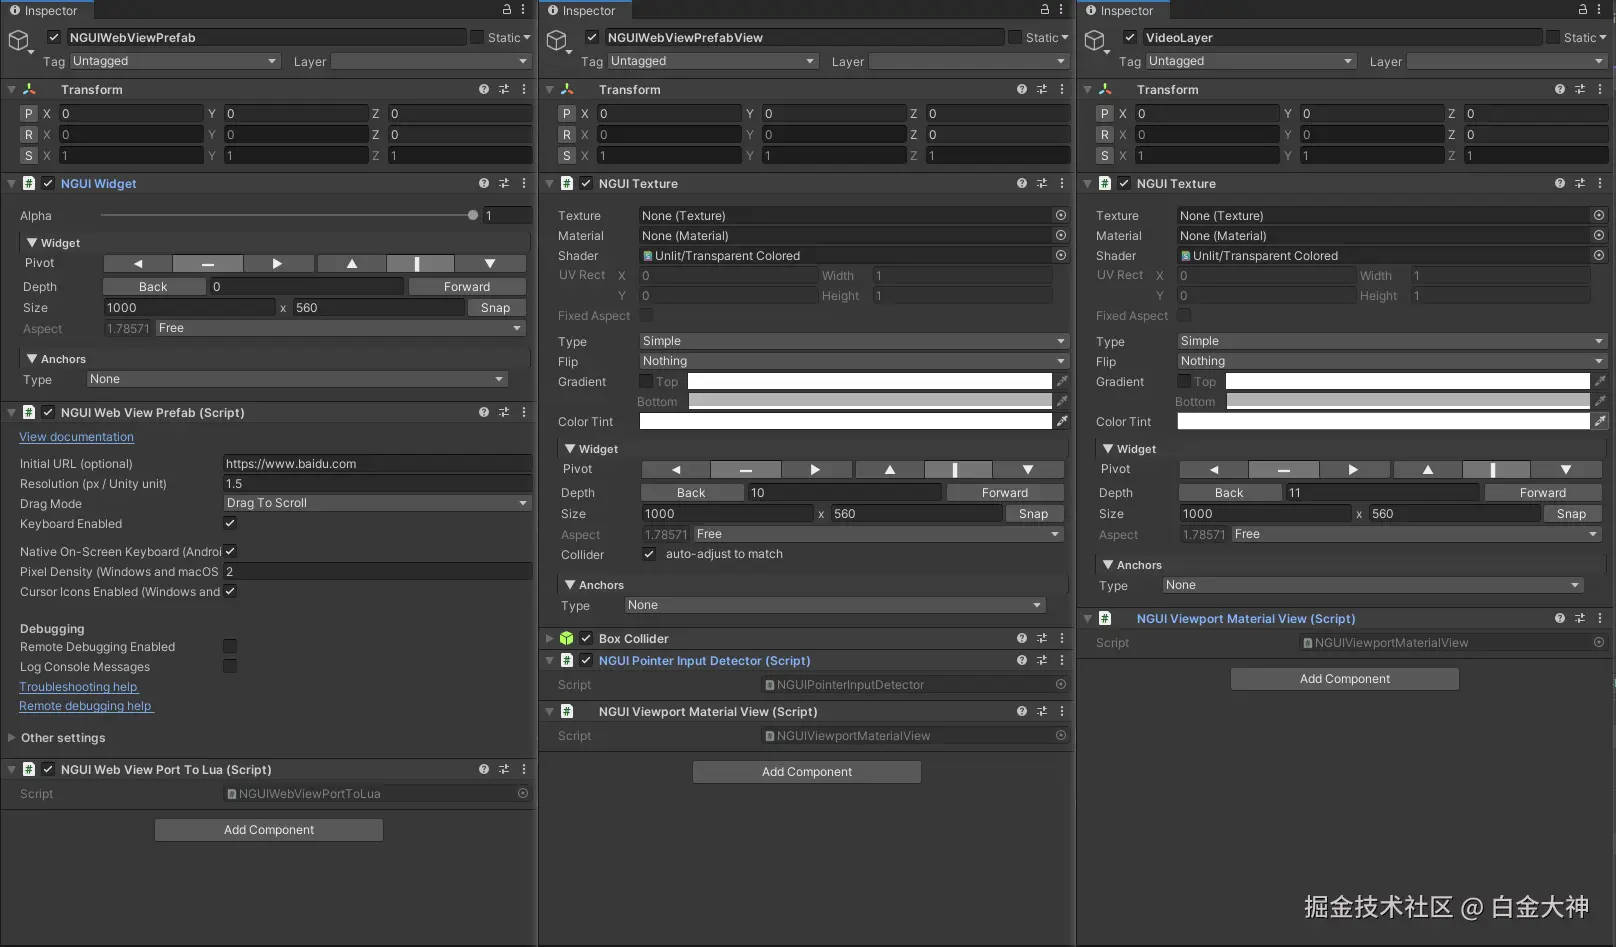
Task: Click the Alpha slider handle
Action: point(472,215)
